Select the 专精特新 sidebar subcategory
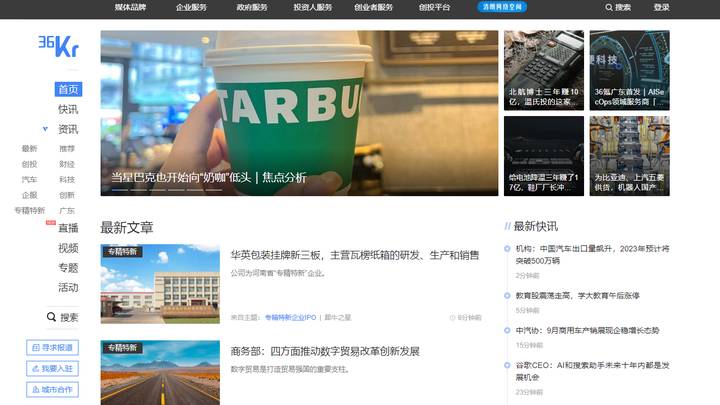 click(x=29, y=211)
